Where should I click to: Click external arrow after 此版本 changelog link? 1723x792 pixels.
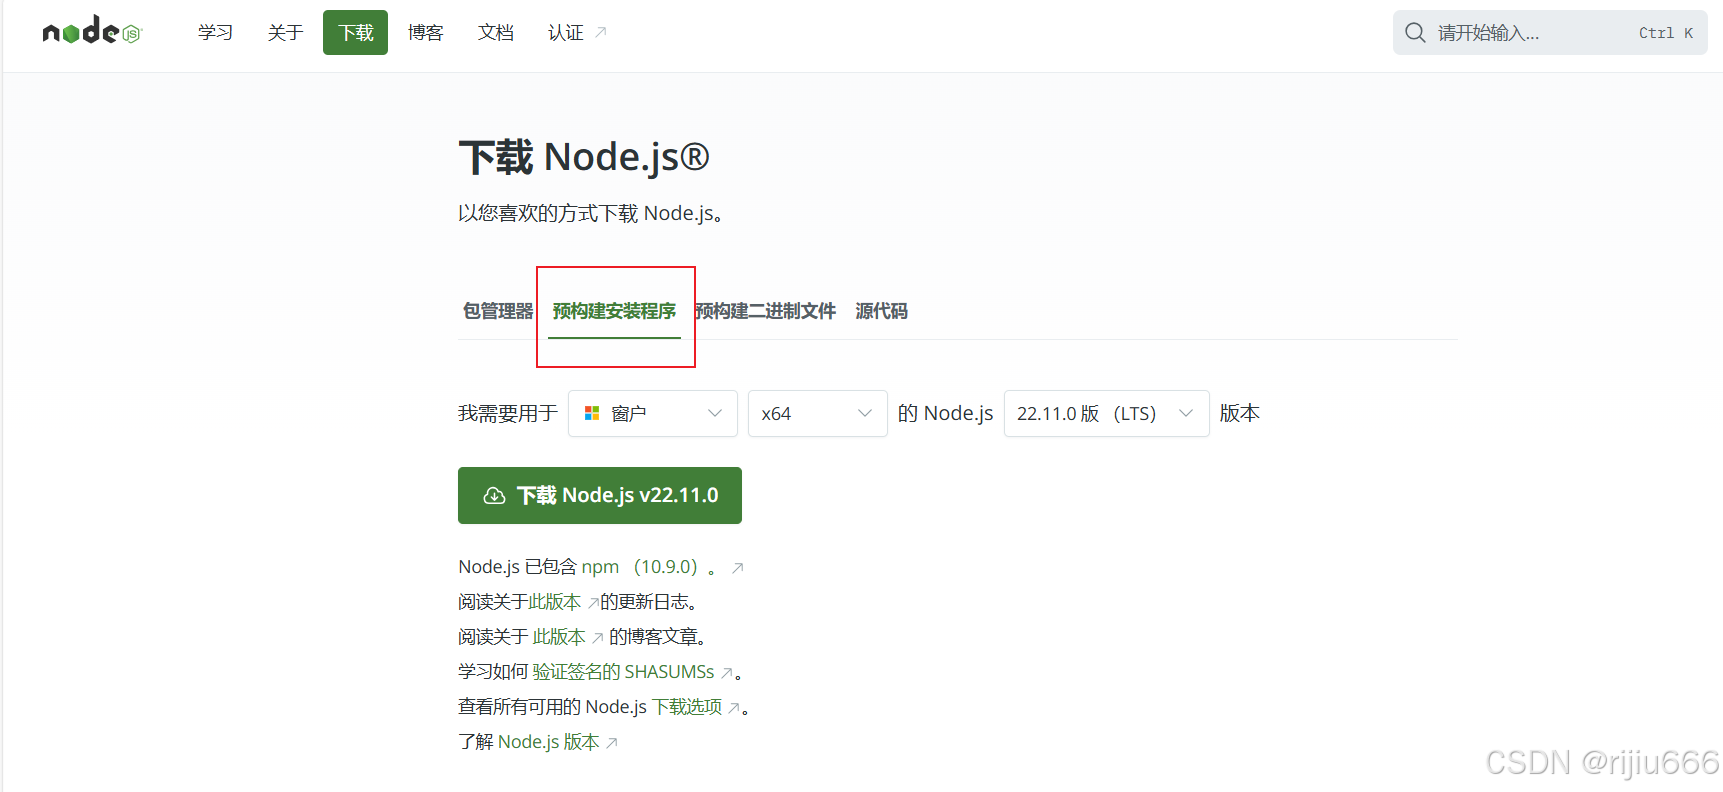coord(593,603)
